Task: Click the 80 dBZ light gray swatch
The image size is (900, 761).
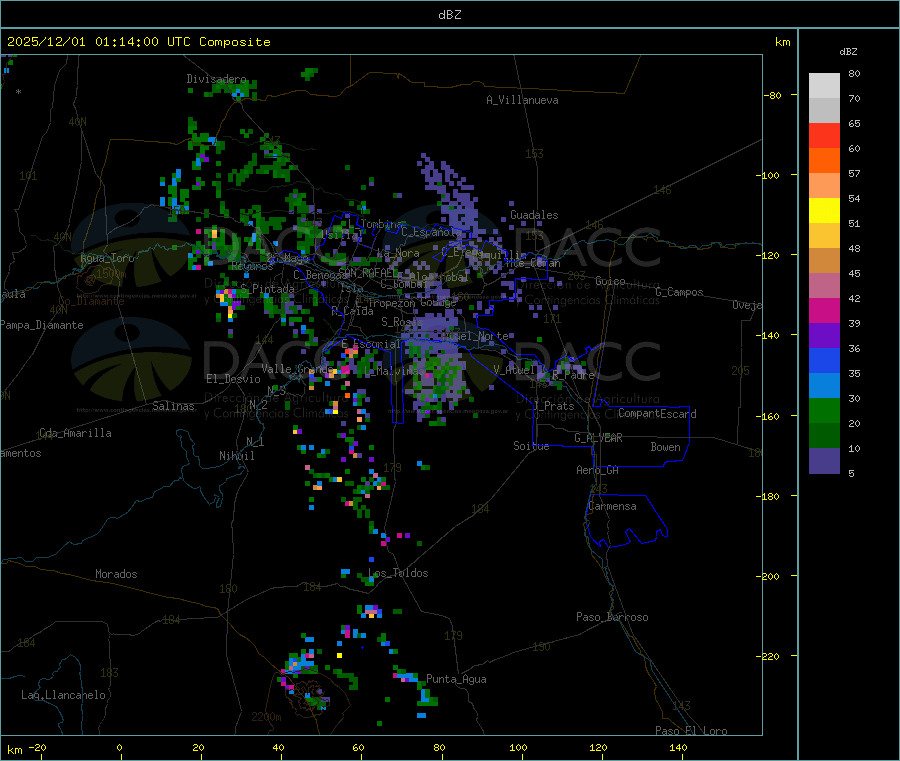Action: tap(824, 86)
